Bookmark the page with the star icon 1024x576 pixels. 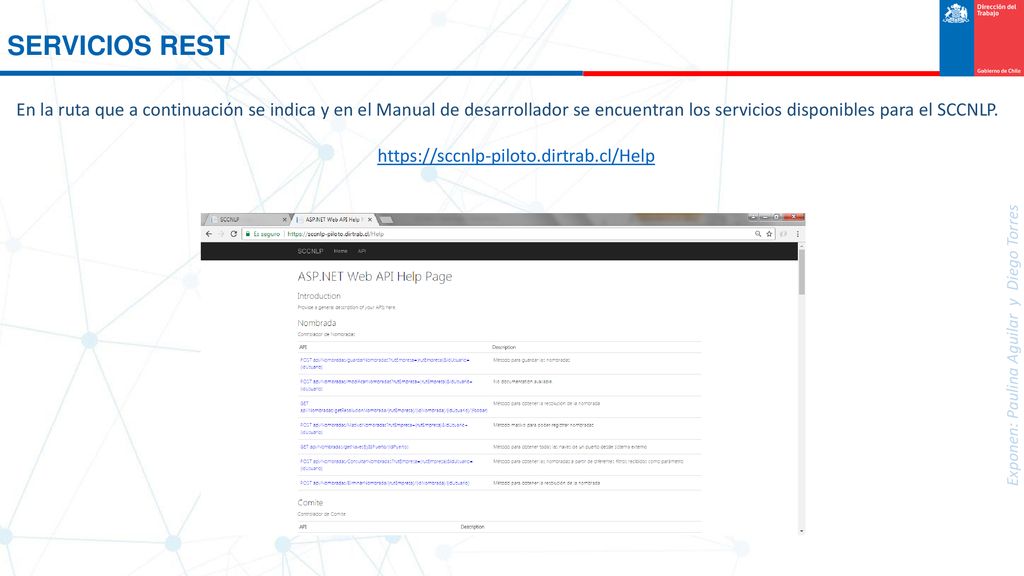(769, 234)
